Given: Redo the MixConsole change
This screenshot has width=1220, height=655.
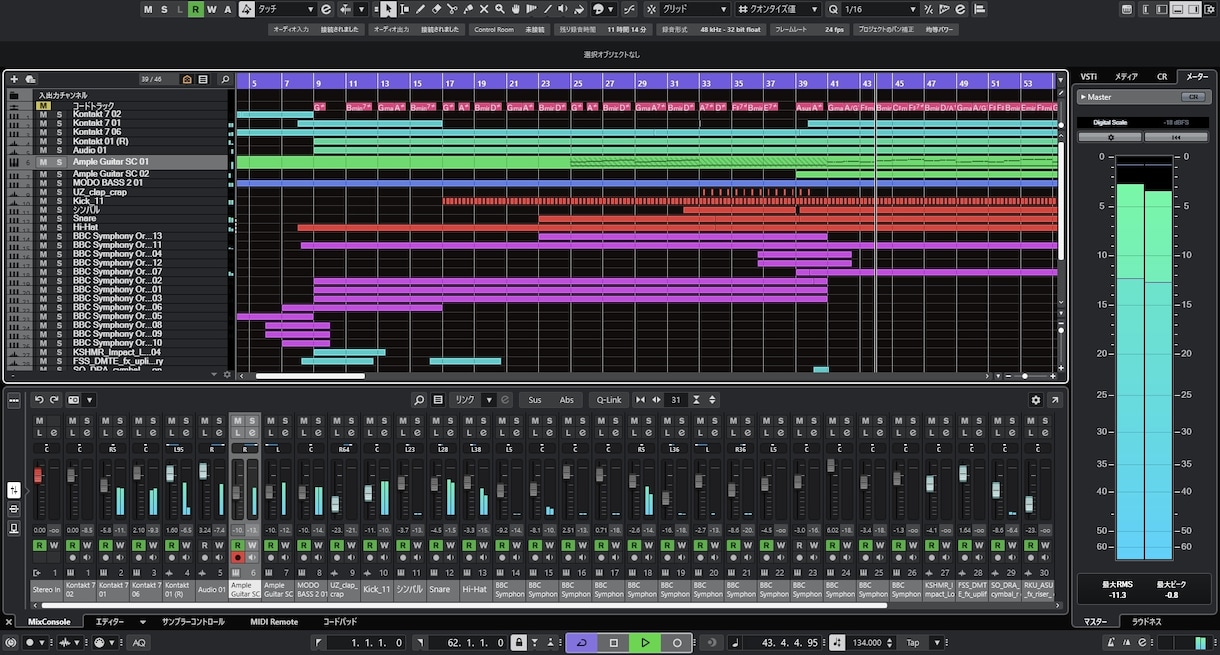Looking at the screenshot, I should [x=54, y=400].
